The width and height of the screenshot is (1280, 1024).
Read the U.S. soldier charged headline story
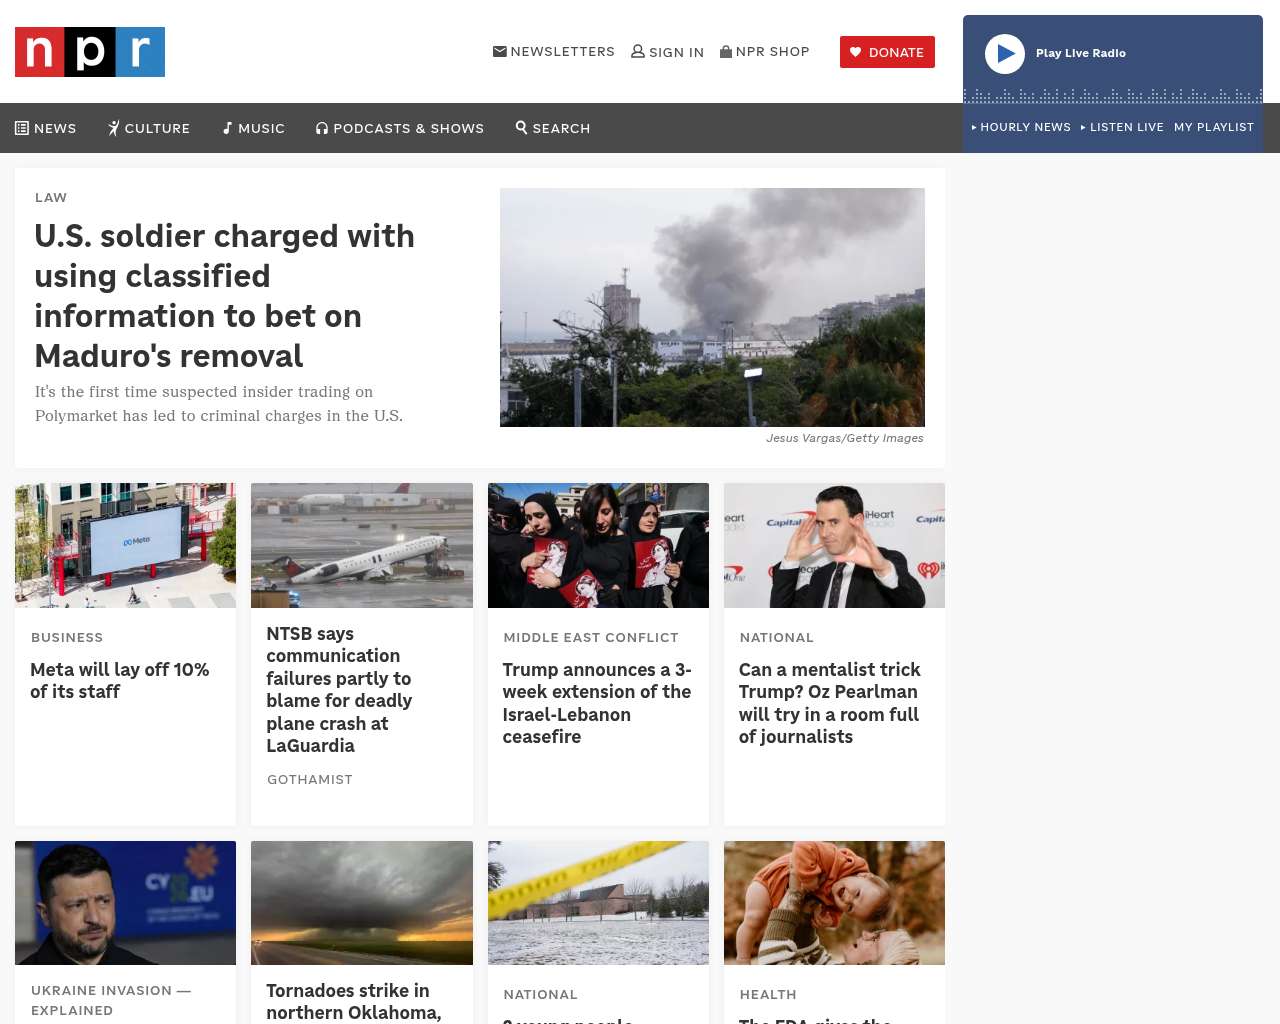click(225, 296)
